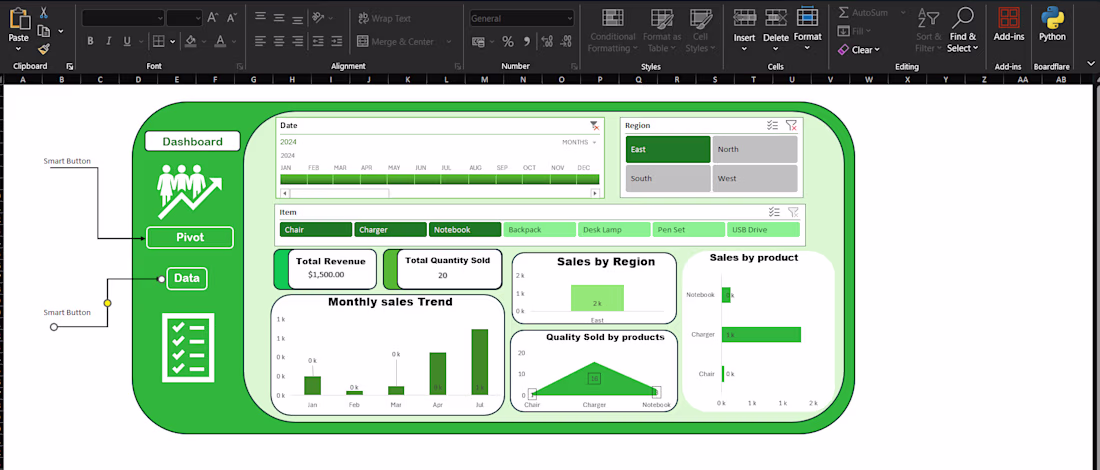Click the Item slicer multi-select icon
The image size is (1100, 470).
[x=774, y=212]
